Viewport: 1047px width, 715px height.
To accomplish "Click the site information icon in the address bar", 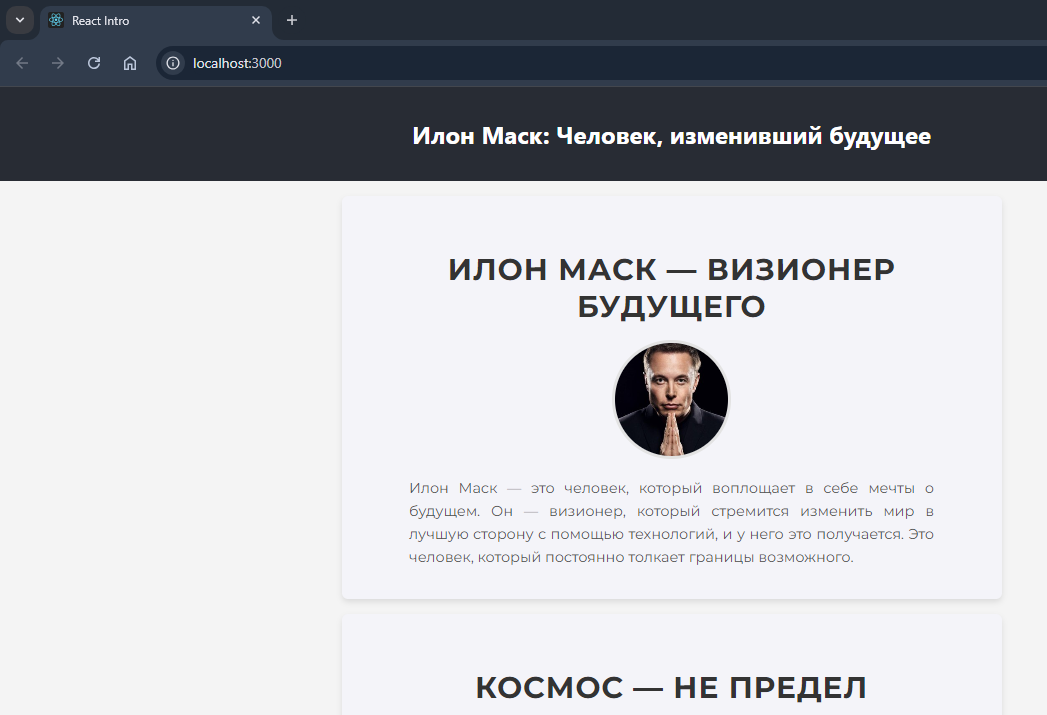I will point(172,62).
